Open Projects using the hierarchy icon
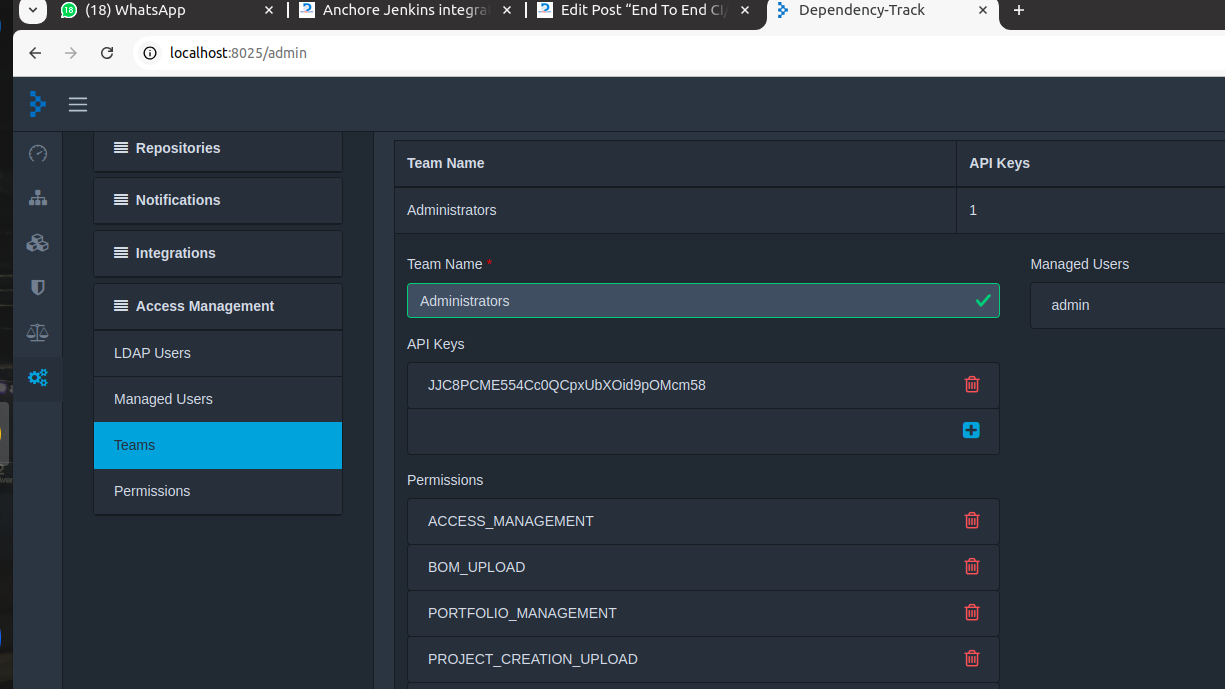This screenshot has width=1225, height=689. coord(37,198)
